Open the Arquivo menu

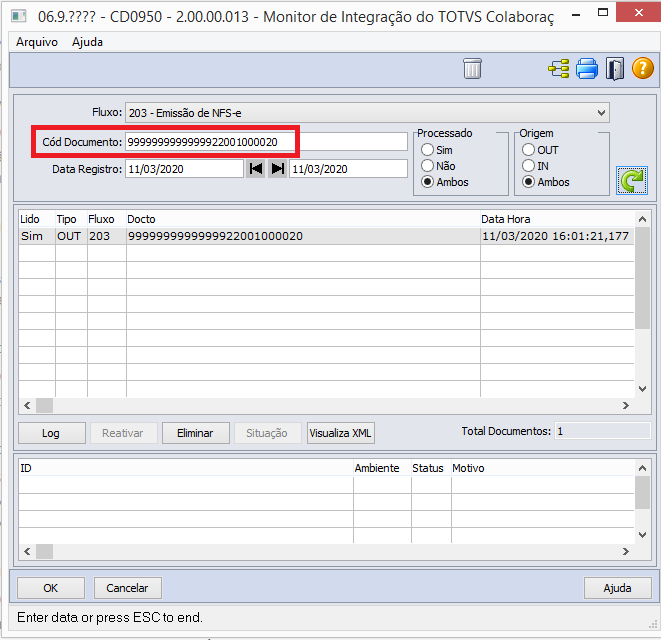point(37,42)
